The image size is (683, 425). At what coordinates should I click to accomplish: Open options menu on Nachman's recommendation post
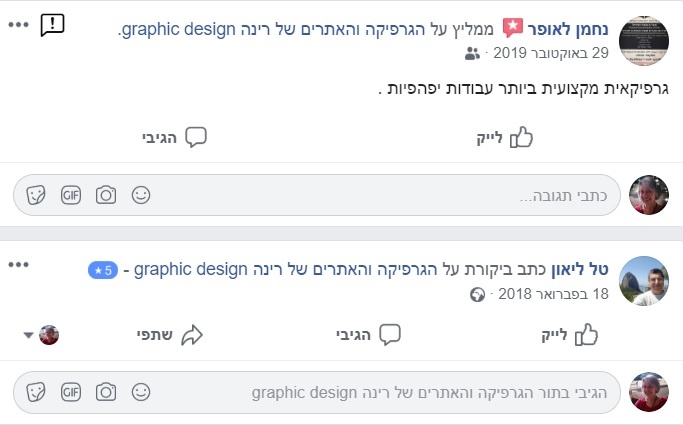coord(19,23)
